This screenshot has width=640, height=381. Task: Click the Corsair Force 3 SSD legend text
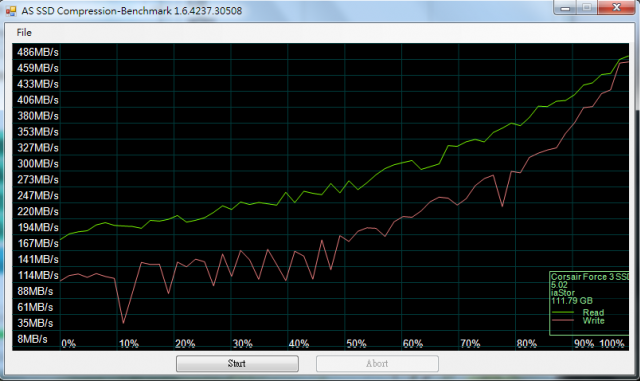[590, 277]
